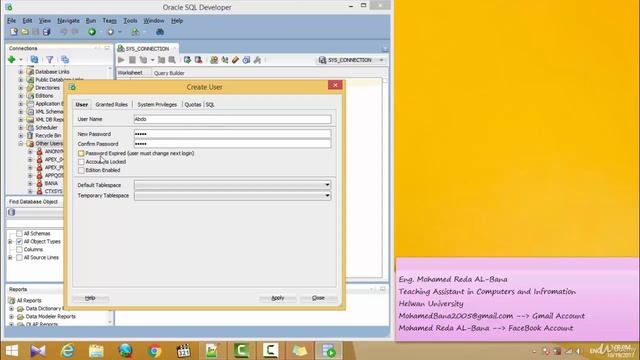Open Visual Studio from the taskbar
This screenshot has height=360, width=640.
click(x=38, y=351)
